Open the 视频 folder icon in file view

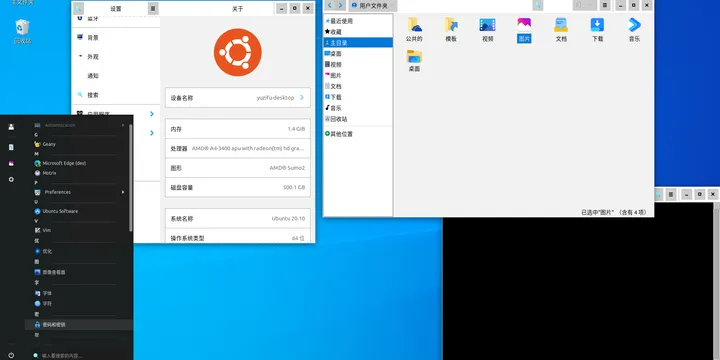click(487, 30)
